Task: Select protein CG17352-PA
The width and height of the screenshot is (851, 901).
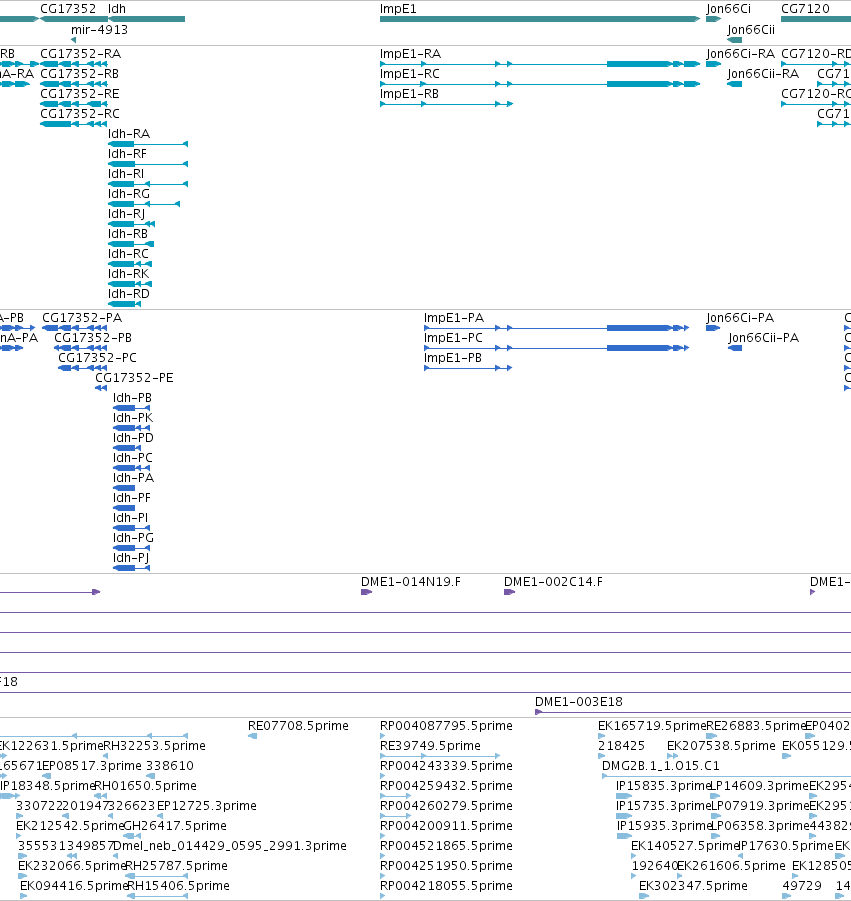Action: [x=82, y=318]
